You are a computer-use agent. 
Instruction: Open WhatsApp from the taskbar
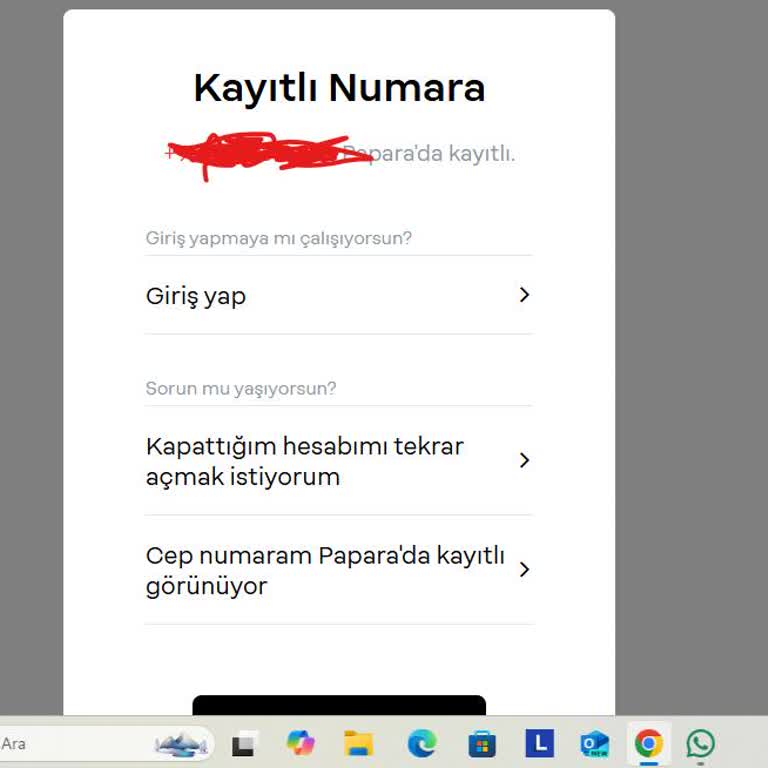coord(700,744)
